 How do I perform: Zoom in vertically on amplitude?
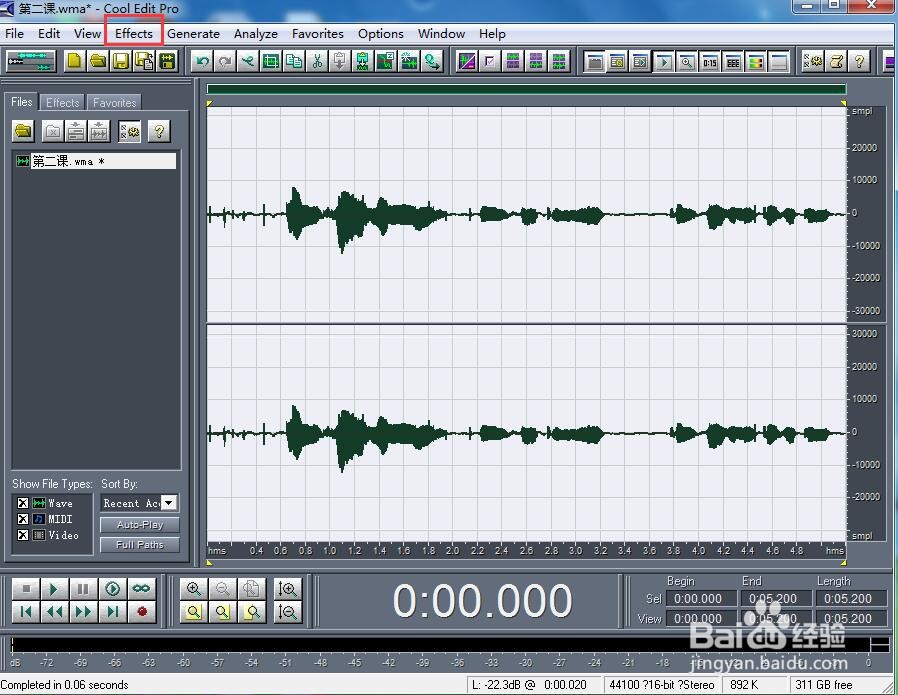(287, 589)
